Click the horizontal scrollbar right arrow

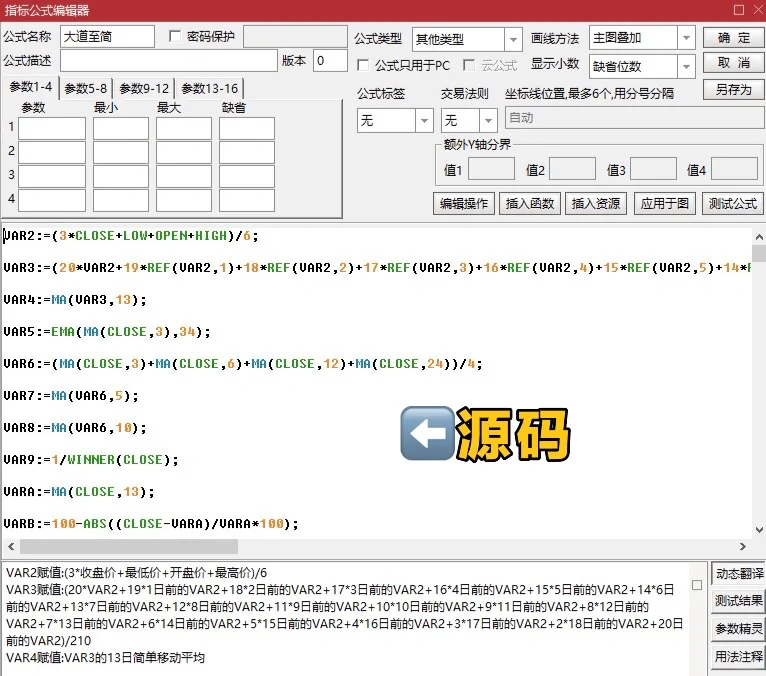[743, 546]
